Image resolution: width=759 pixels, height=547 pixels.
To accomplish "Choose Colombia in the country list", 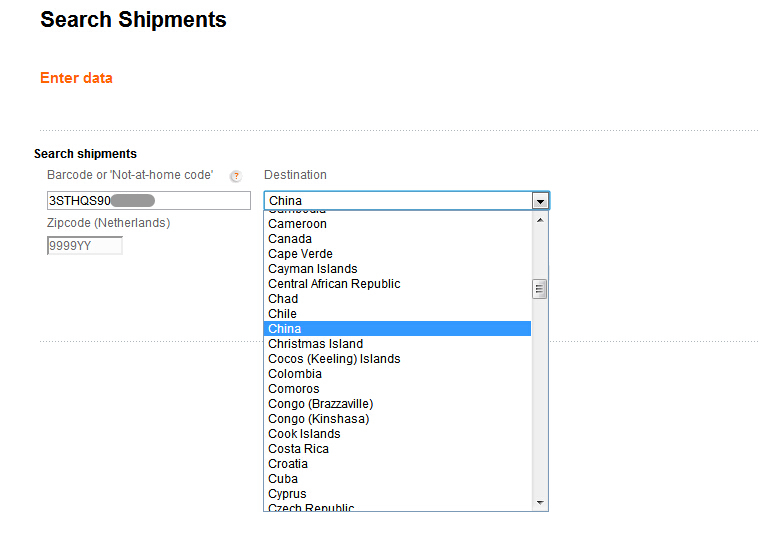I will click(x=397, y=374).
